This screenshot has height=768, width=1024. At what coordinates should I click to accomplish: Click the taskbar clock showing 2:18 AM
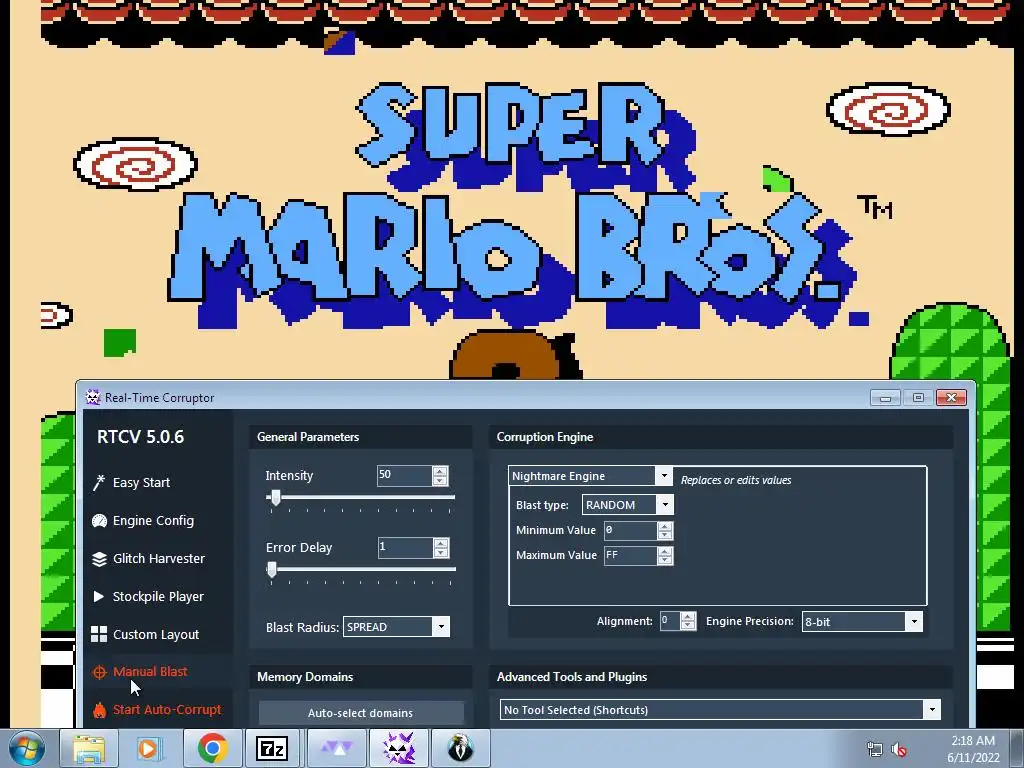(973, 741)
